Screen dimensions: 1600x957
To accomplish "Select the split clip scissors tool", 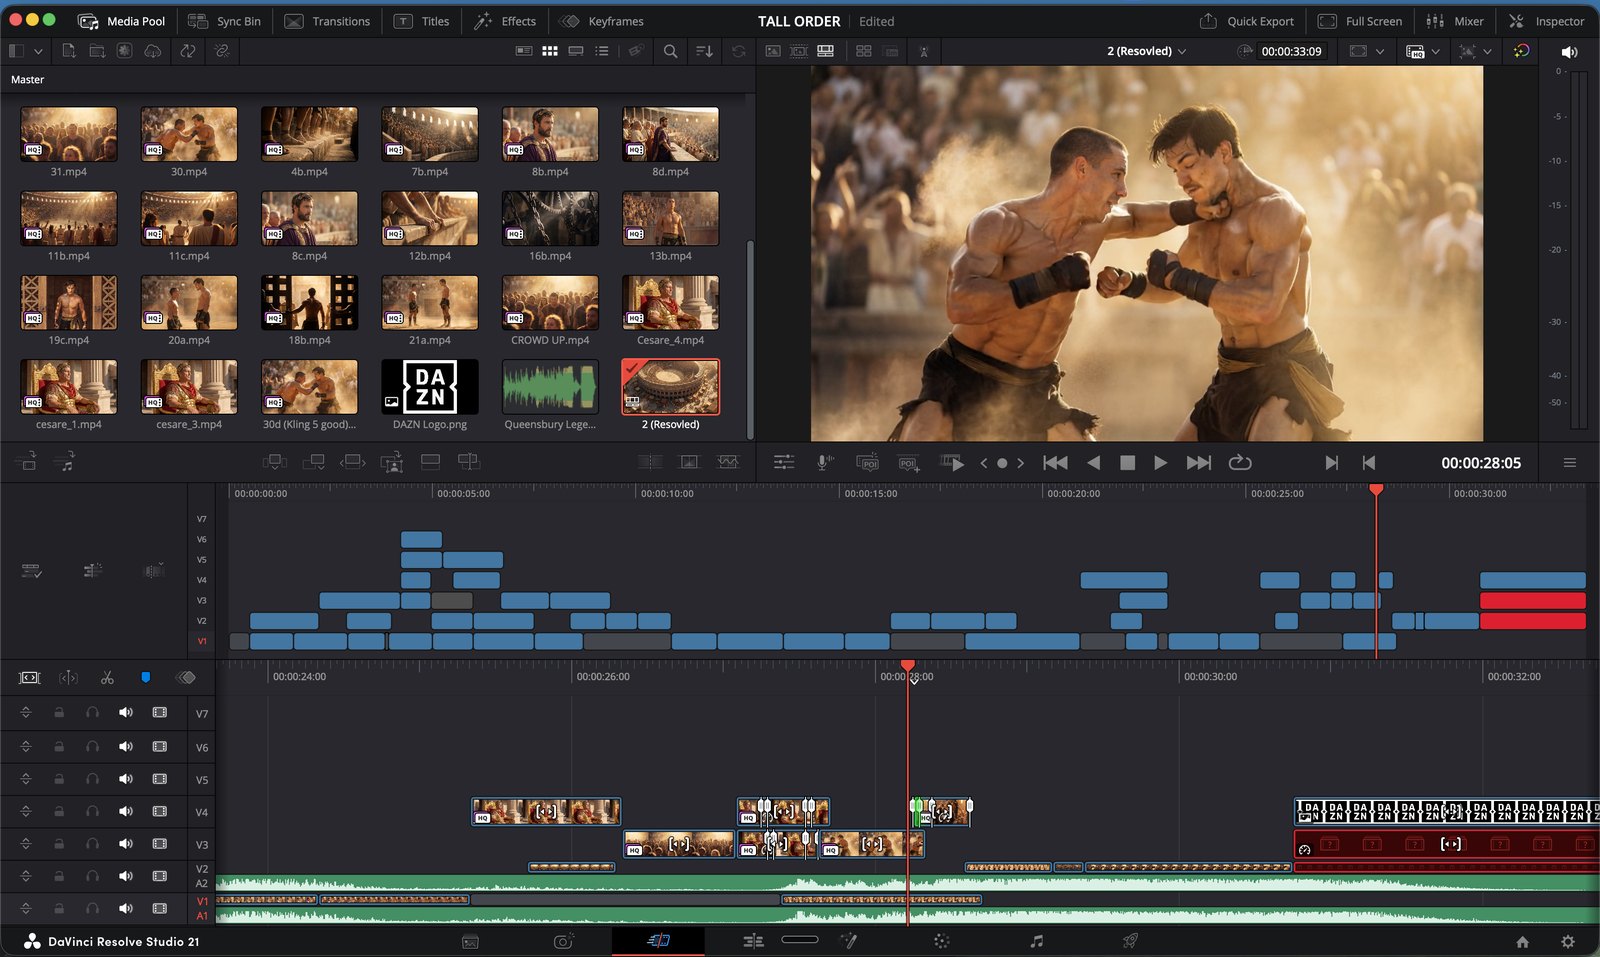I will [x=107, y=678].
